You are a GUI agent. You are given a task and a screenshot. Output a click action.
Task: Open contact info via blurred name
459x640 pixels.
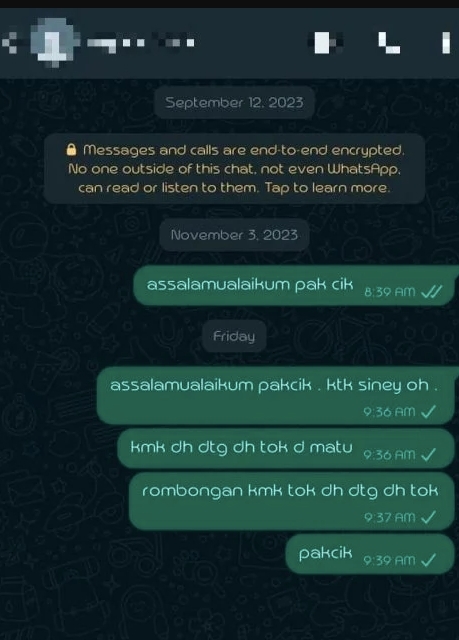(141, 43)
